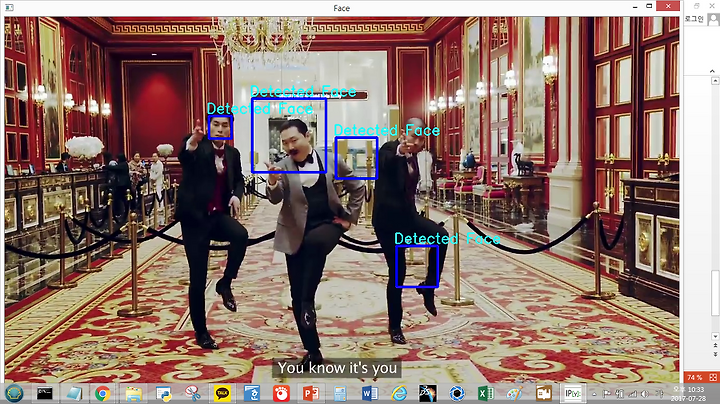720x404 pixels.
Task: Go to next slide double-arrow button
Action: point(715,354)
